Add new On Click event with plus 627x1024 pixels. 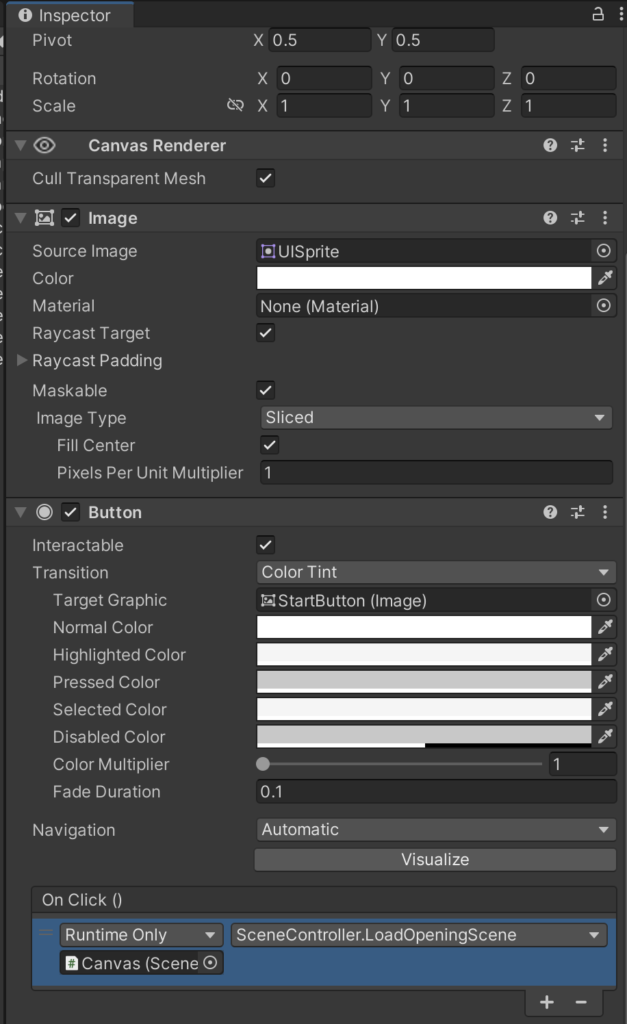[547, 1002]
